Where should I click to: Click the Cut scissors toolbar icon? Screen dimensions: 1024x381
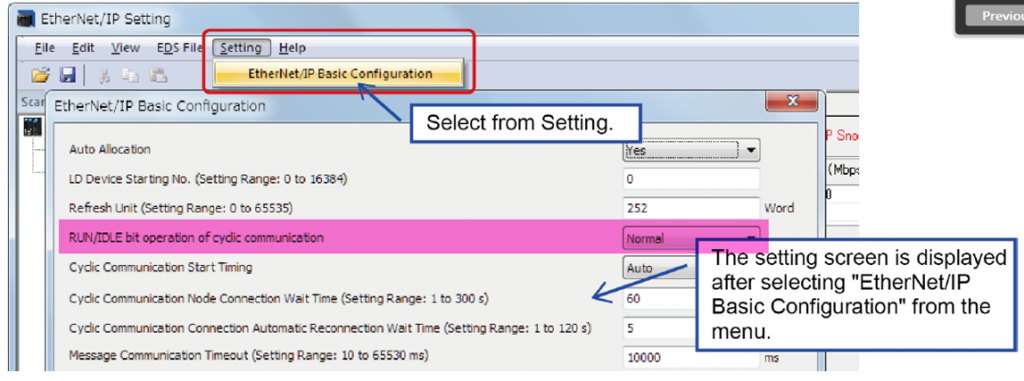click(104, 76)
